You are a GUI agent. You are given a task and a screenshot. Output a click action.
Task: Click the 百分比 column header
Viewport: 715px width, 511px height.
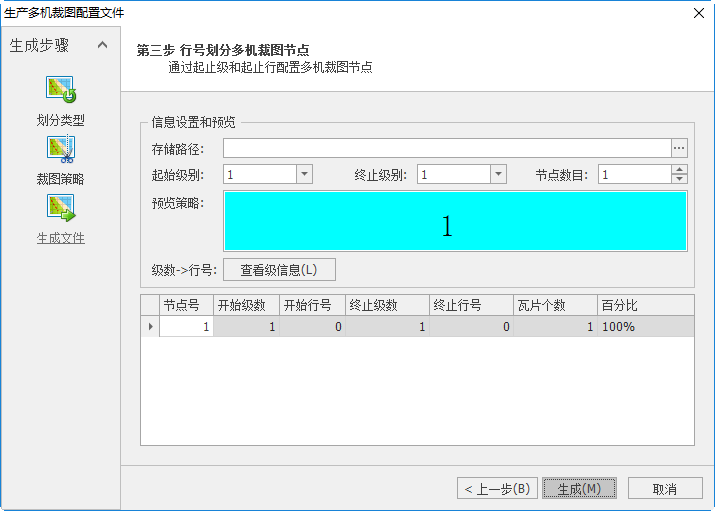click(x=645, y=305)
